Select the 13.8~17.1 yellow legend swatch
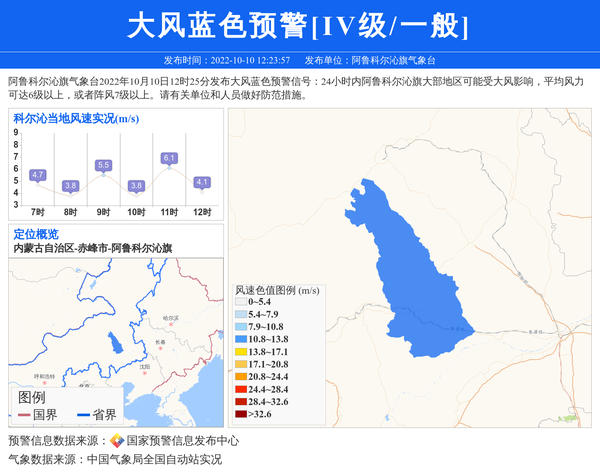600x471 pixels. coord(241,352)
